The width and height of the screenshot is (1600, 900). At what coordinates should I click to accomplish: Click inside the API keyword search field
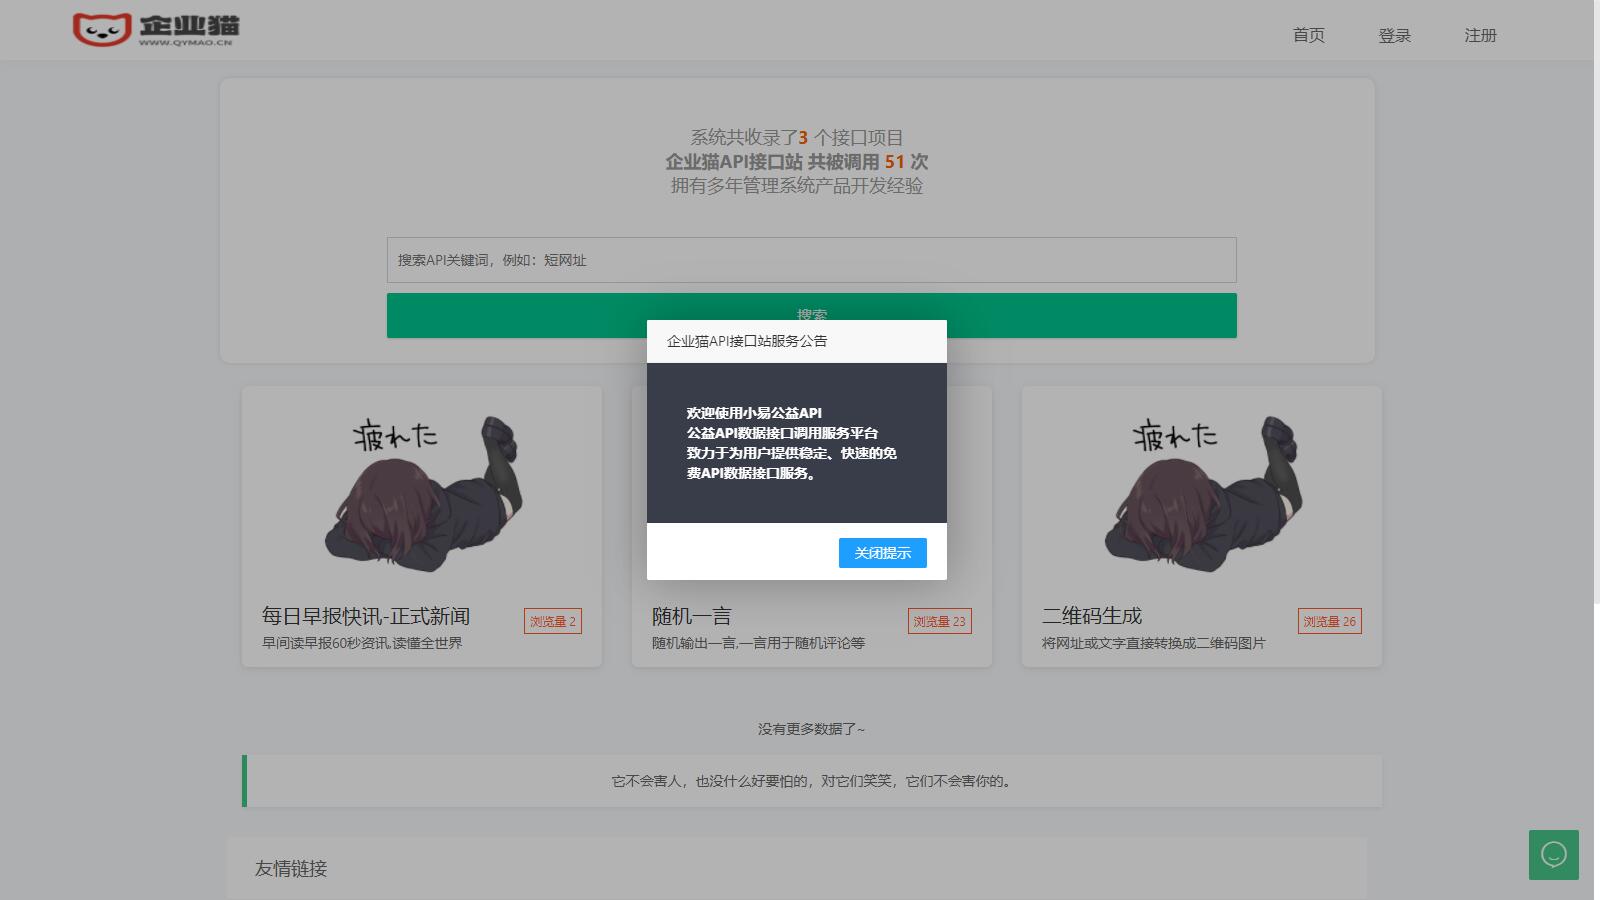point(812,260)
